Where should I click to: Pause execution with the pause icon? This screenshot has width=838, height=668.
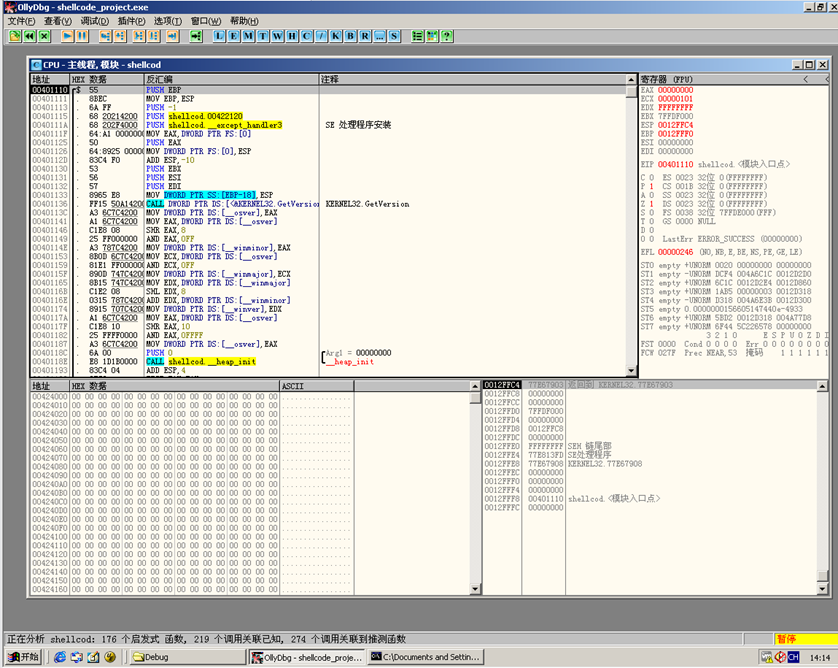(x=81, y=36)
